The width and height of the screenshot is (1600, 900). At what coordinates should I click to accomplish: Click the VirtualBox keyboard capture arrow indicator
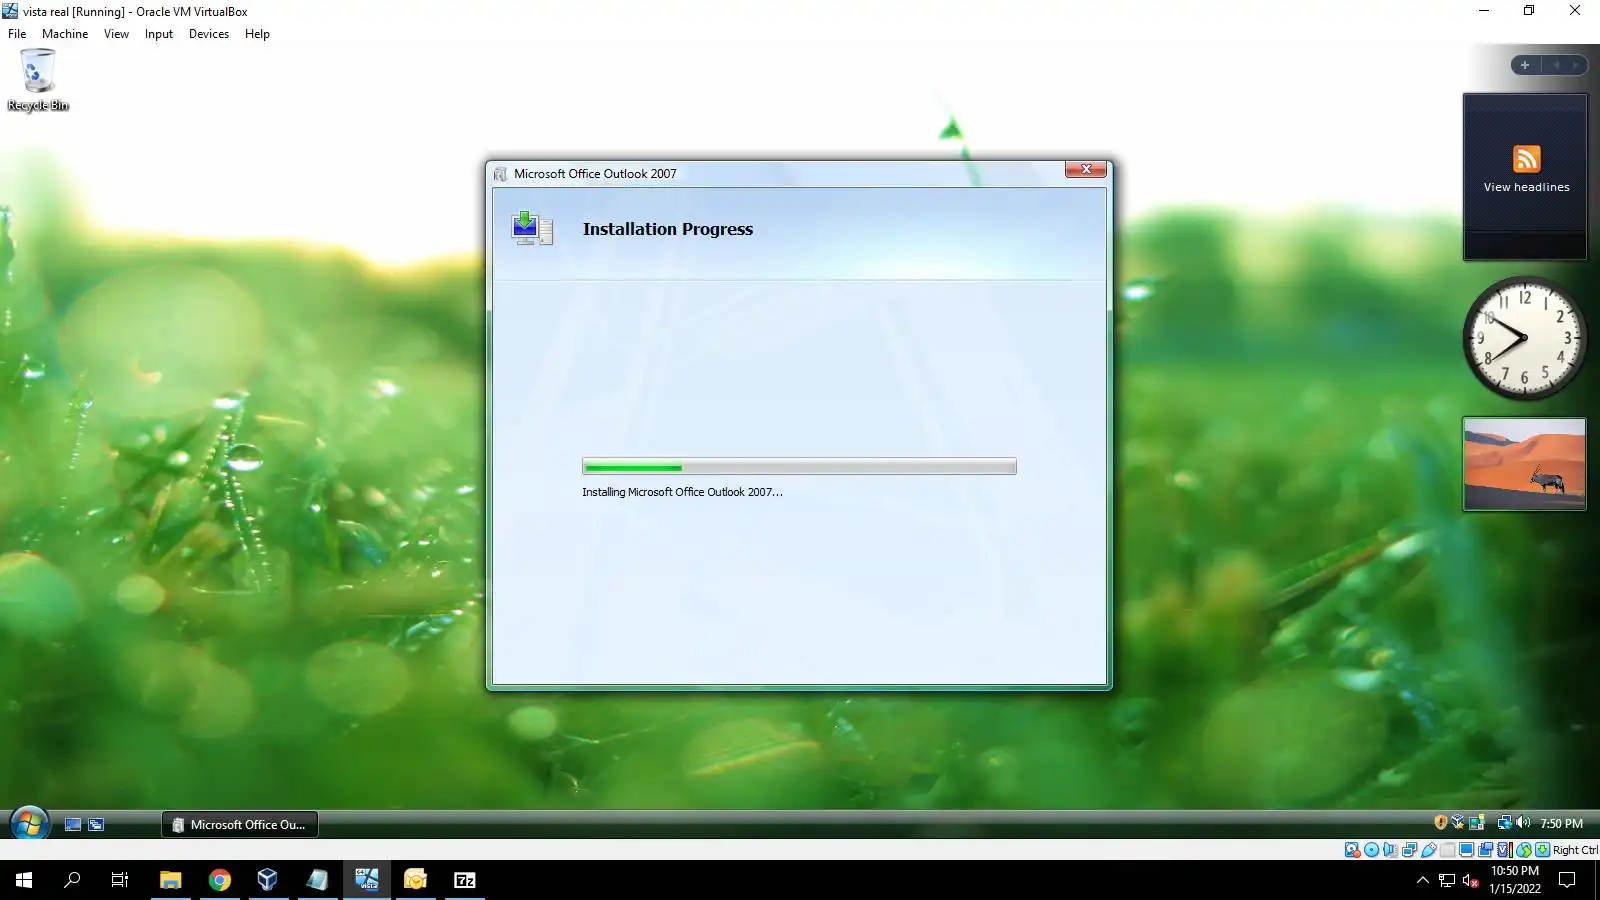[1543, 850]
